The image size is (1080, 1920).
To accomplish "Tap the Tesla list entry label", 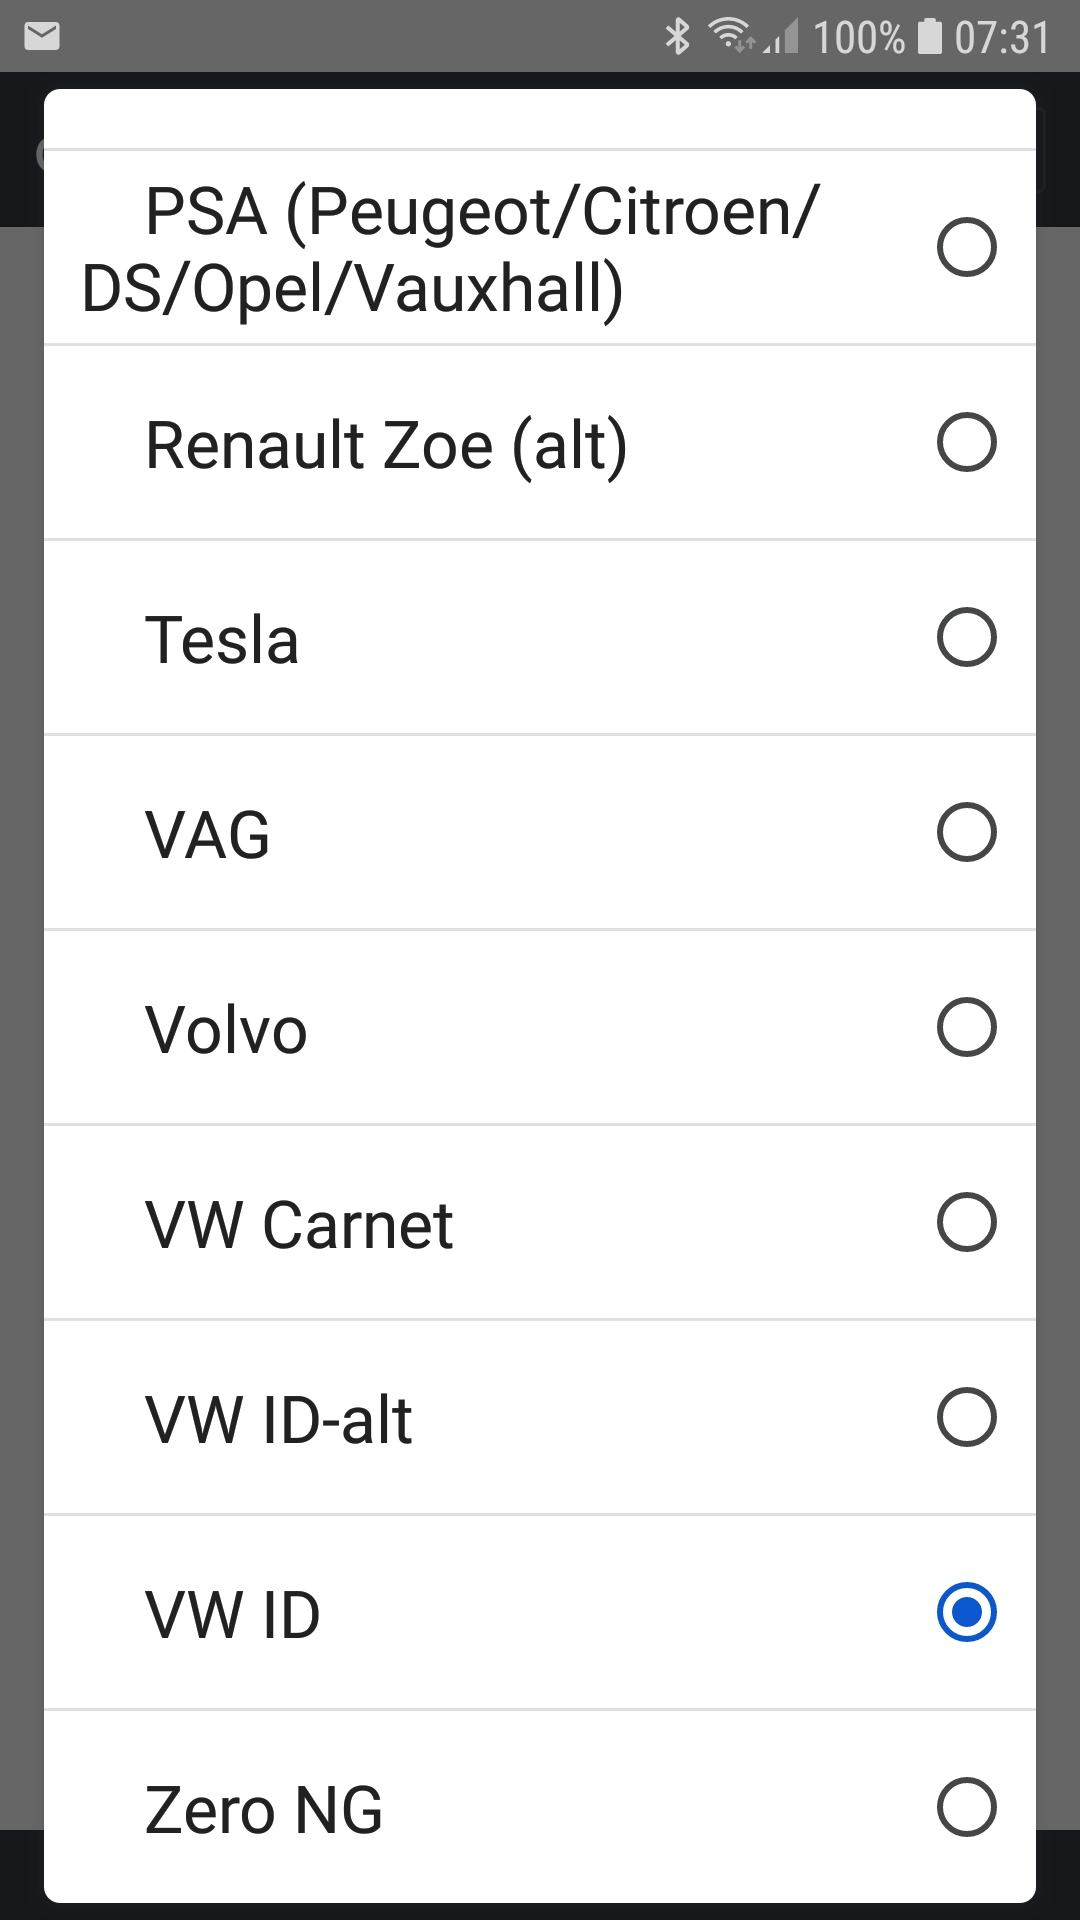I will click(x=222, y=640).
